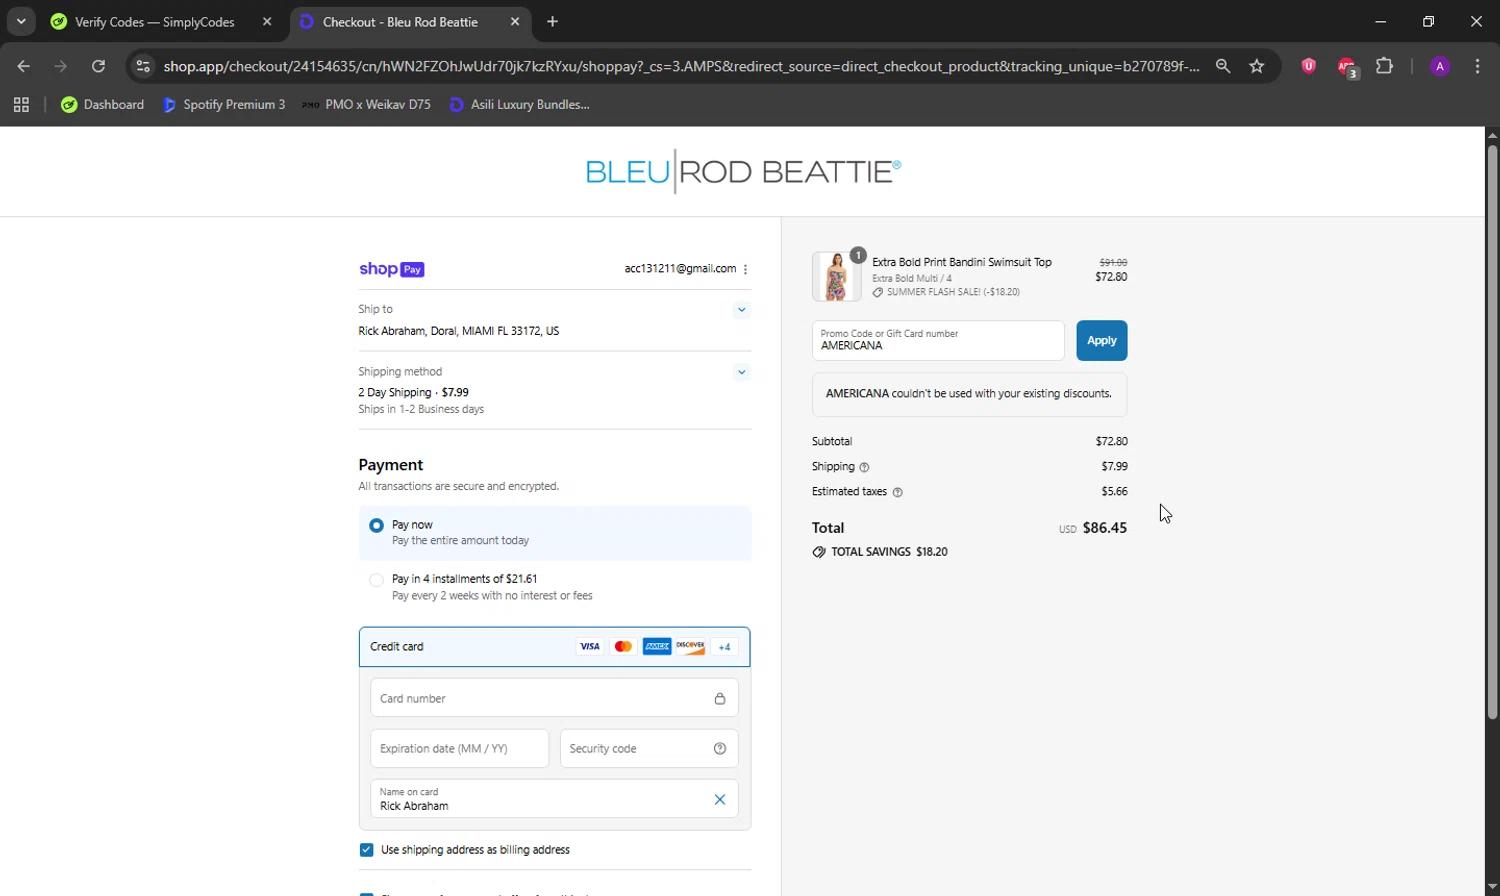Click the American Express icon
Viewport: 1500px width, 896px height.
[x=657, y=646]
